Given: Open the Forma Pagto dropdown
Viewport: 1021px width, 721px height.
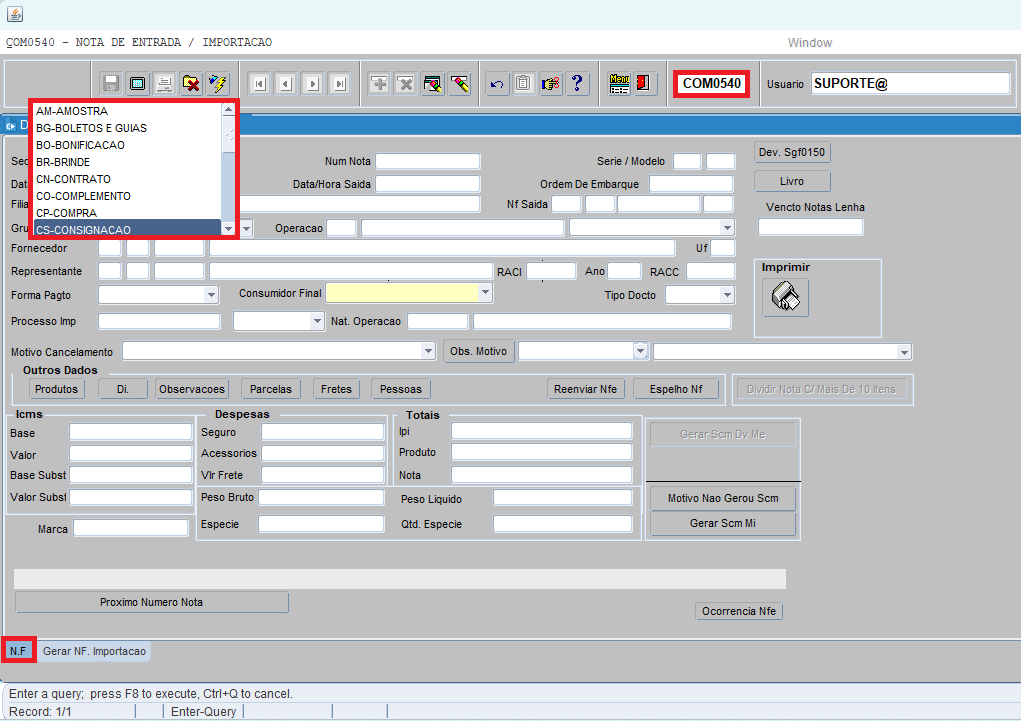Looking at the screenshot, I should tap(210, 295).
